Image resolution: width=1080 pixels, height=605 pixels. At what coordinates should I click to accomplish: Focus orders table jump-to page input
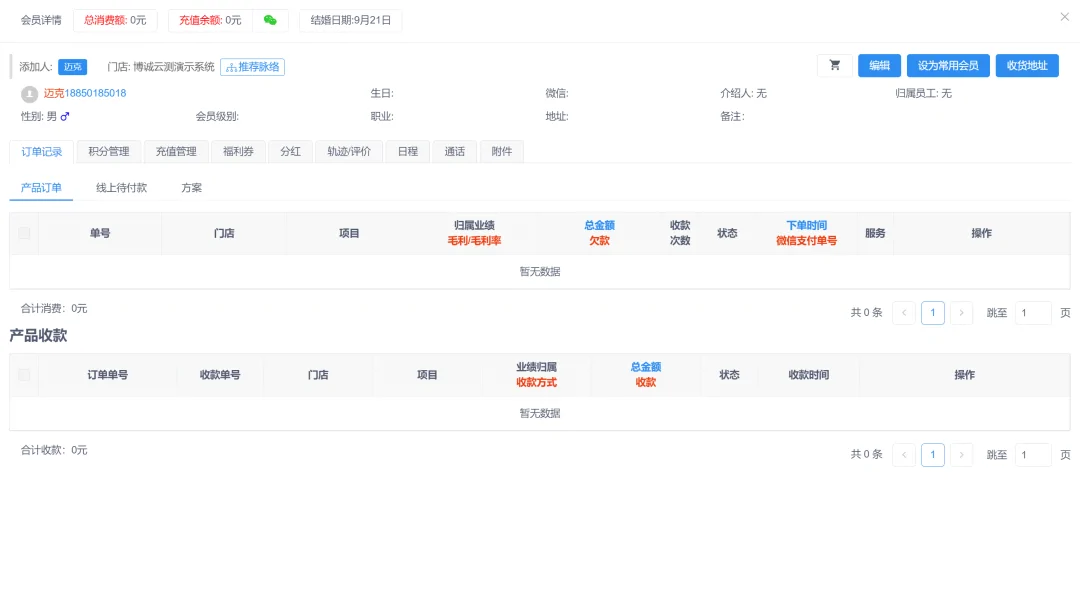pos(1032,313)
